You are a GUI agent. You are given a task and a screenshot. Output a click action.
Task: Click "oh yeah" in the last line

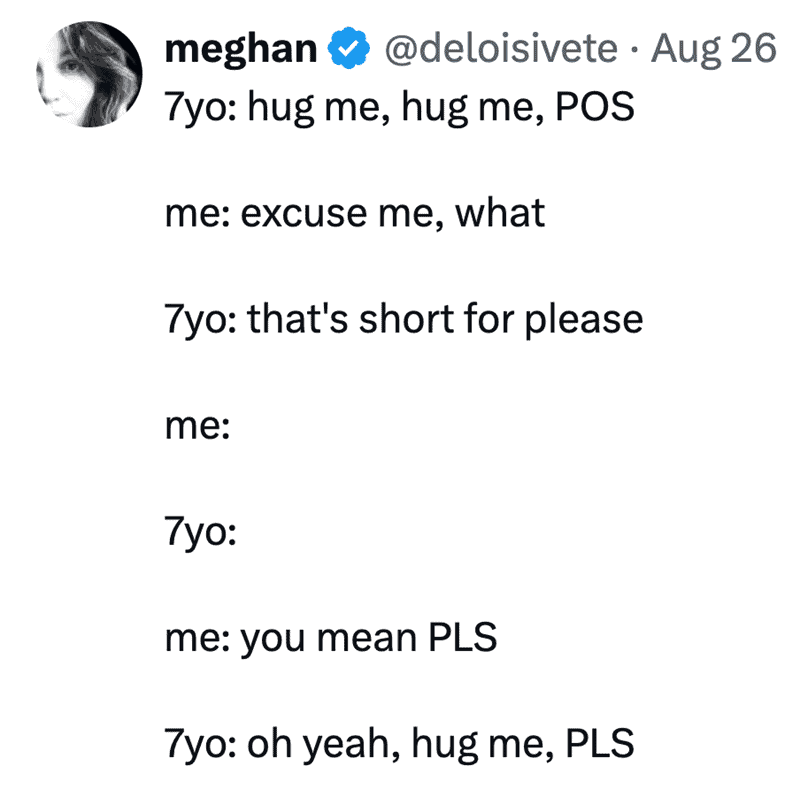pos(319,745)
